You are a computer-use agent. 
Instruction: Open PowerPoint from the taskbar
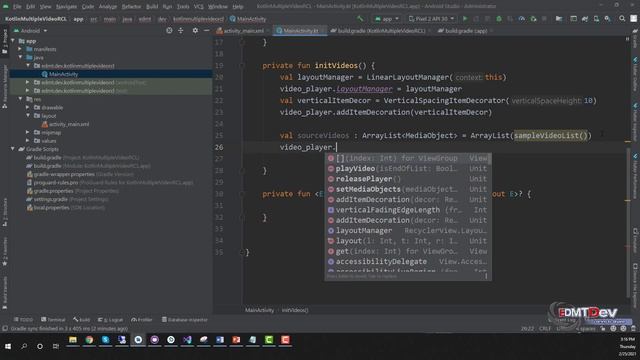tap(236, 340)
